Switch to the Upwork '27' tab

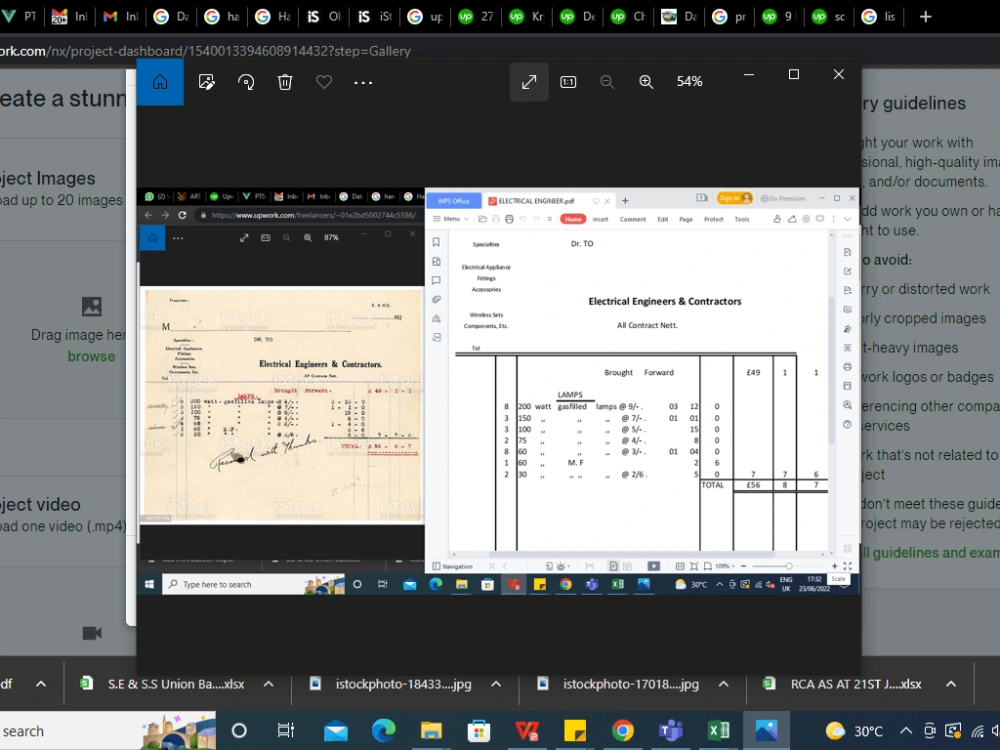476,17
